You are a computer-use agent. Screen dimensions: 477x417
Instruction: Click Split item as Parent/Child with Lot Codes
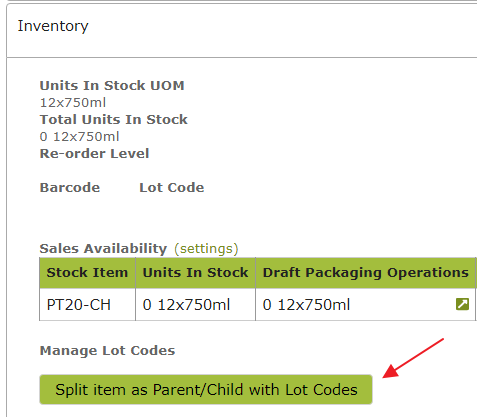(206, 389)
